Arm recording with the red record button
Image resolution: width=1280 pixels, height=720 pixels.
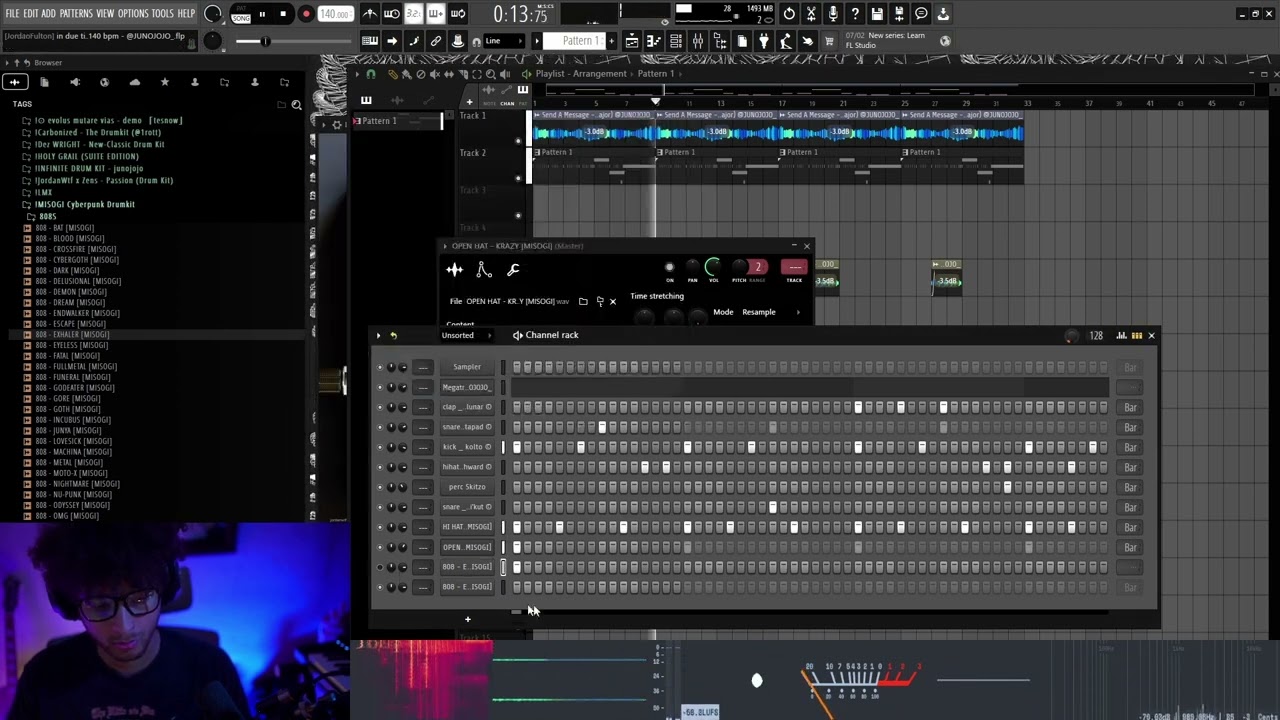pos(306,14)
